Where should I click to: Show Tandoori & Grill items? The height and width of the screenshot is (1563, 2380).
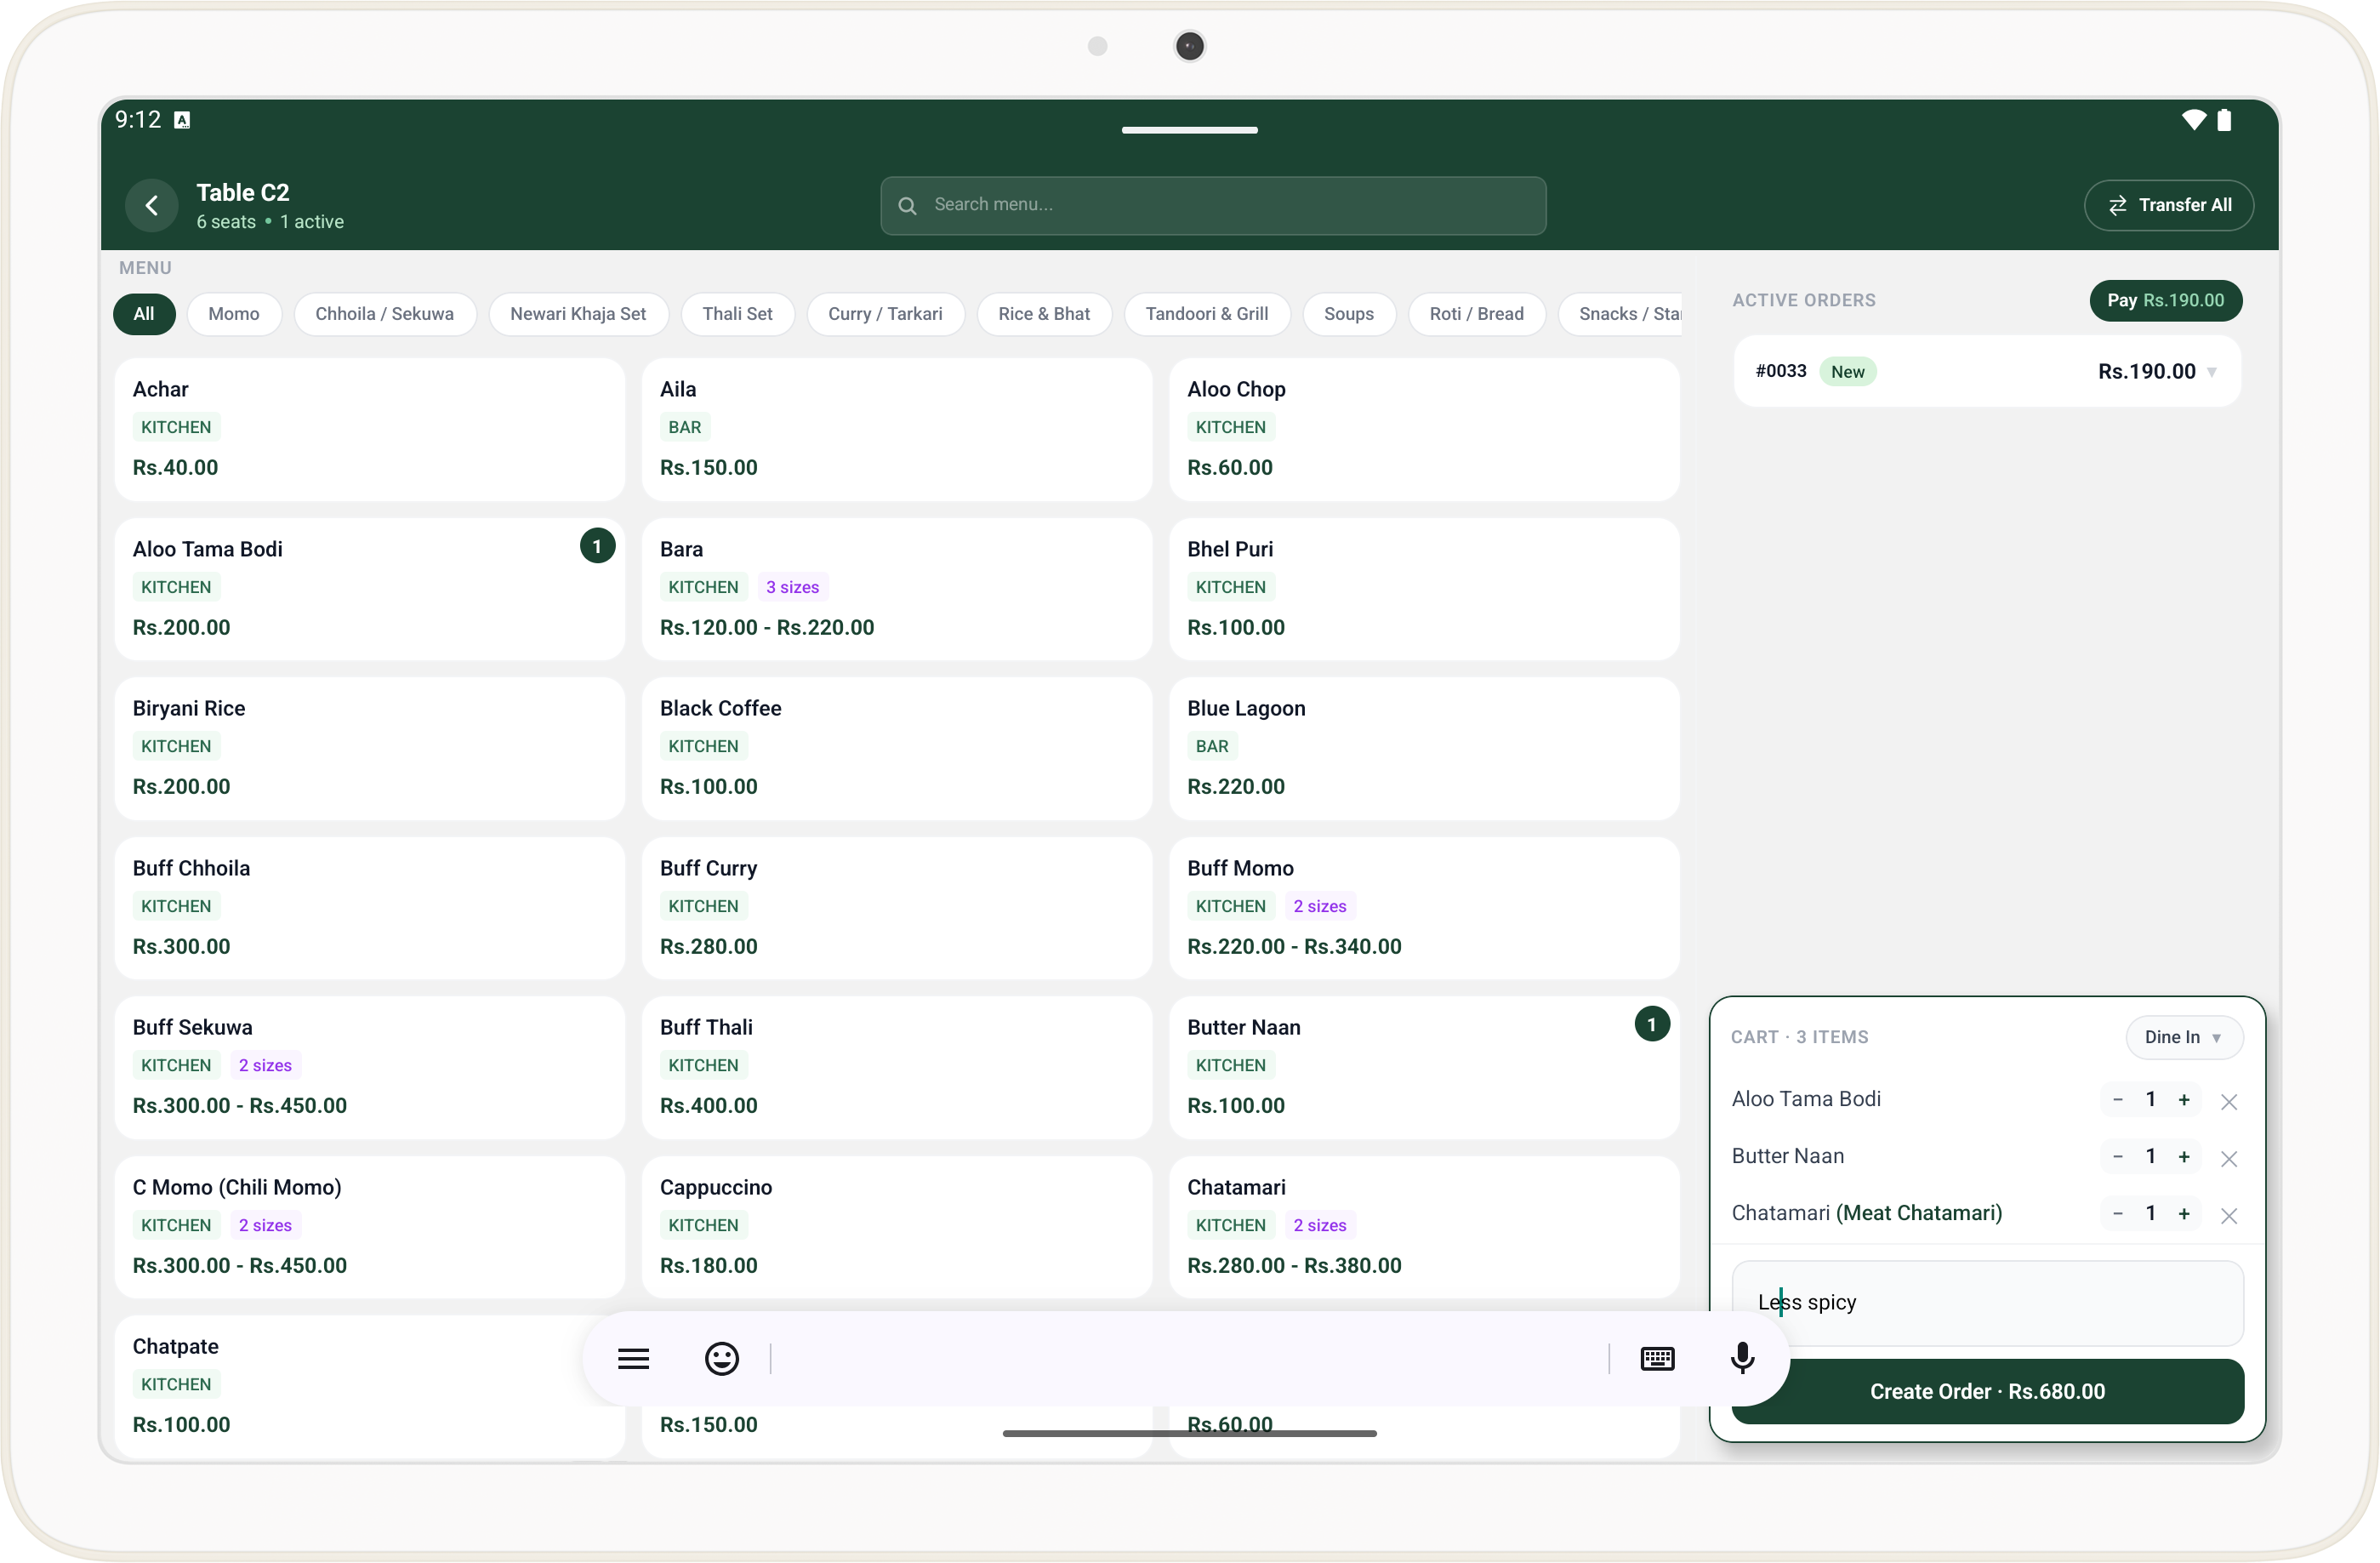coord(1206,314)
